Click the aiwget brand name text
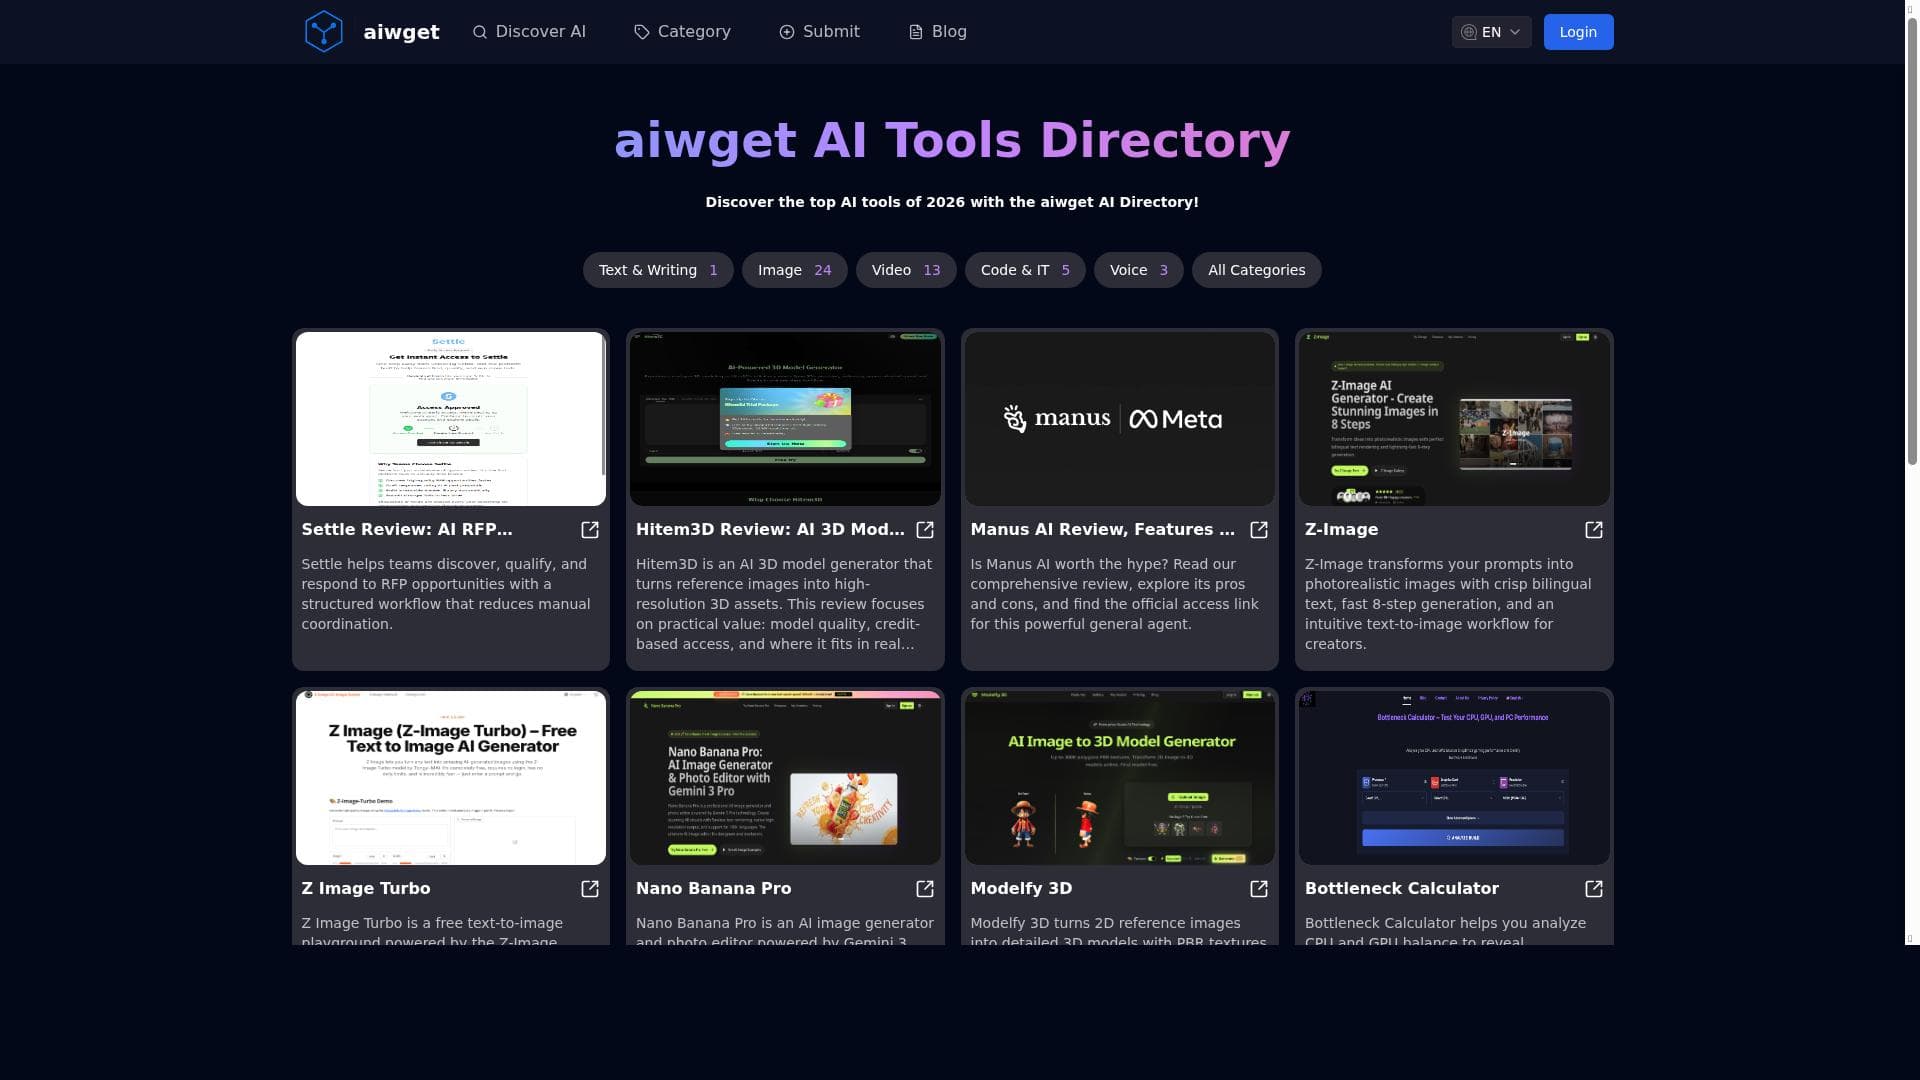This screenshot has width=1920, height=1080. 401,32
